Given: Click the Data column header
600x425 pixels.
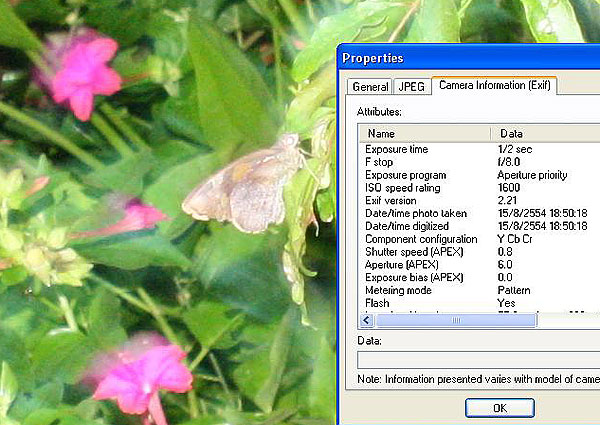Looking at the screenshot, I should [x=546, y=134].
